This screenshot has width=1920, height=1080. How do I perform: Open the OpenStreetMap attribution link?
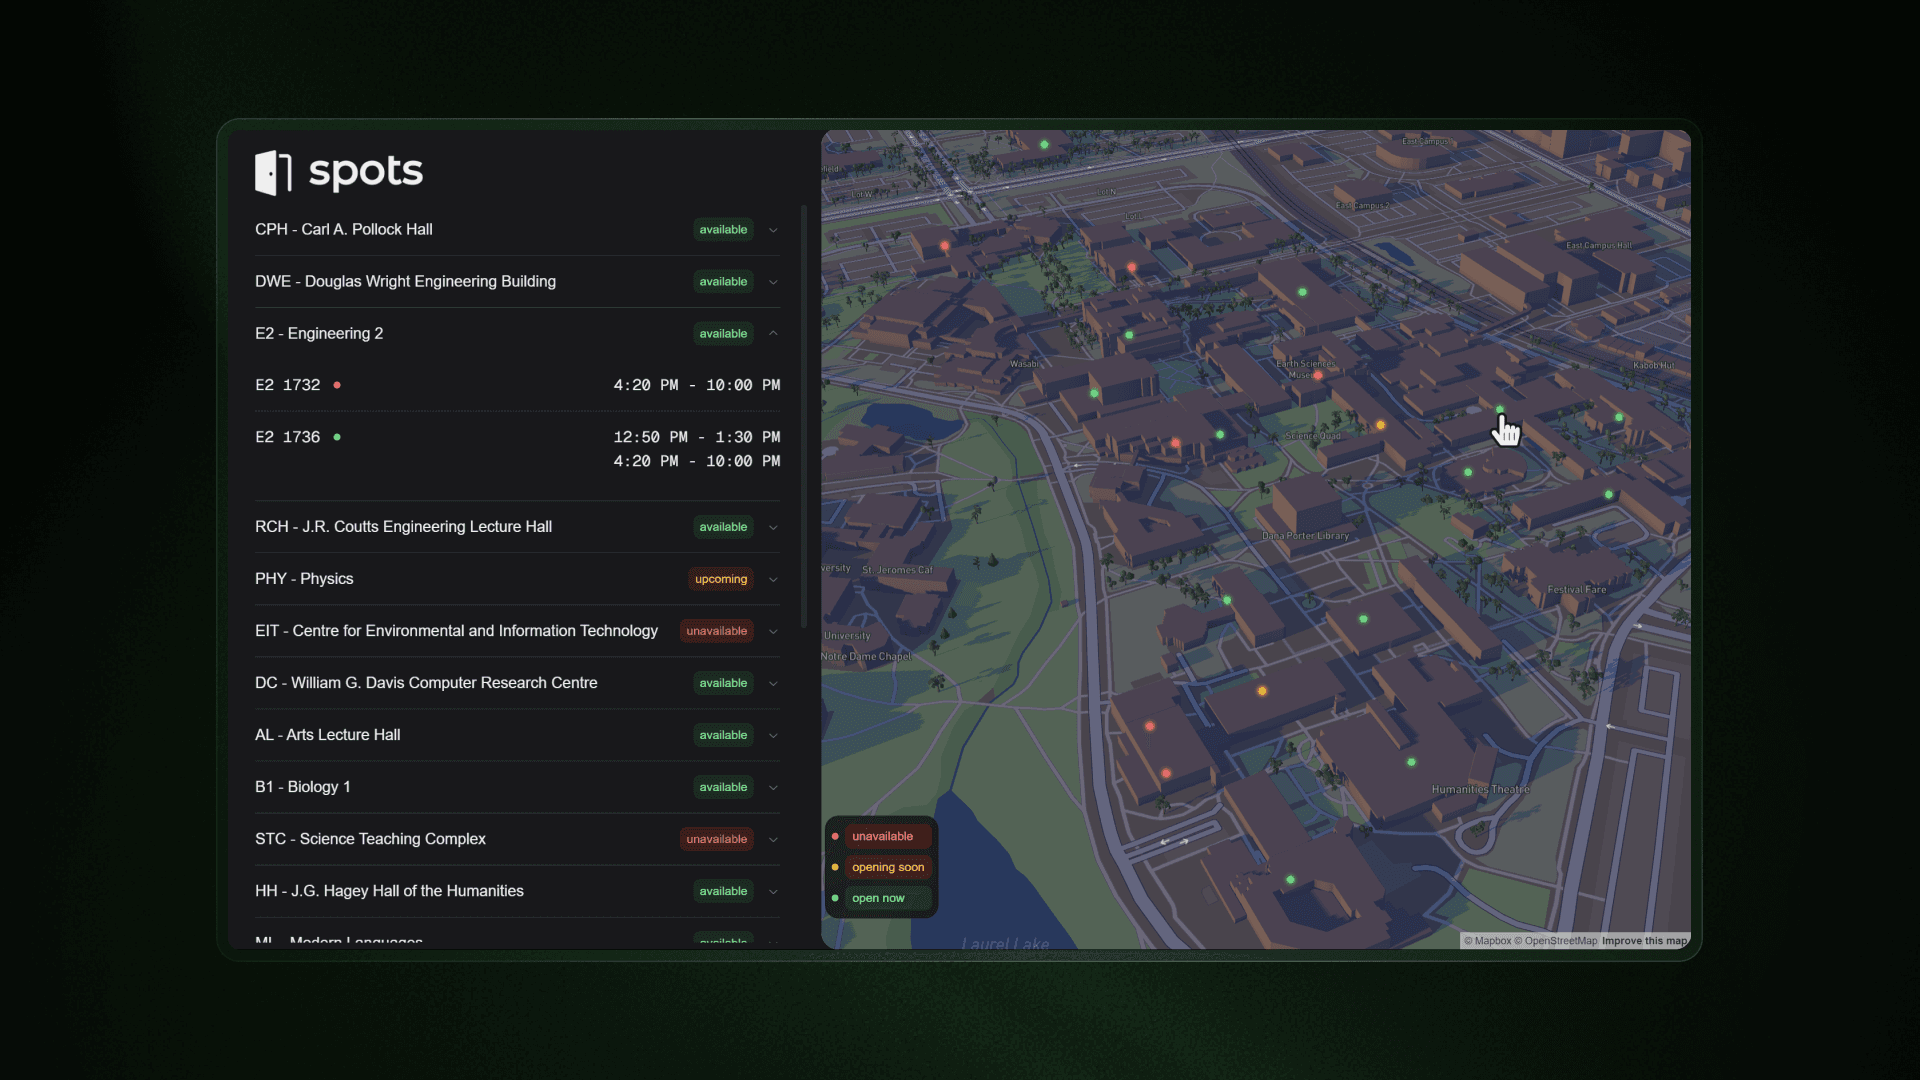(1560, 941)
